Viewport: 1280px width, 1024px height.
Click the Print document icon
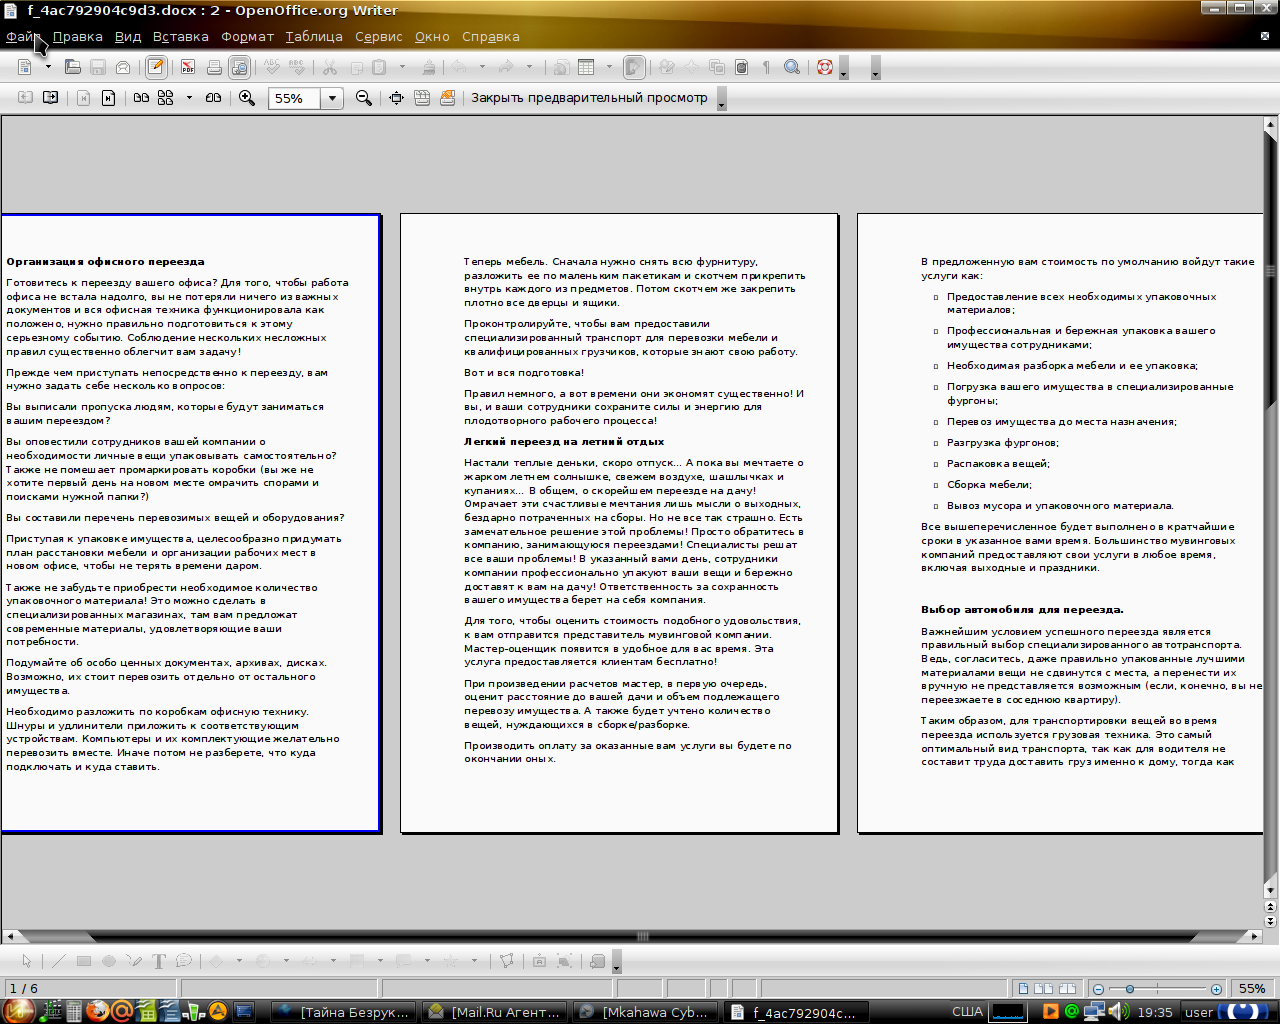pyautogui.click(x=214, y=68)
